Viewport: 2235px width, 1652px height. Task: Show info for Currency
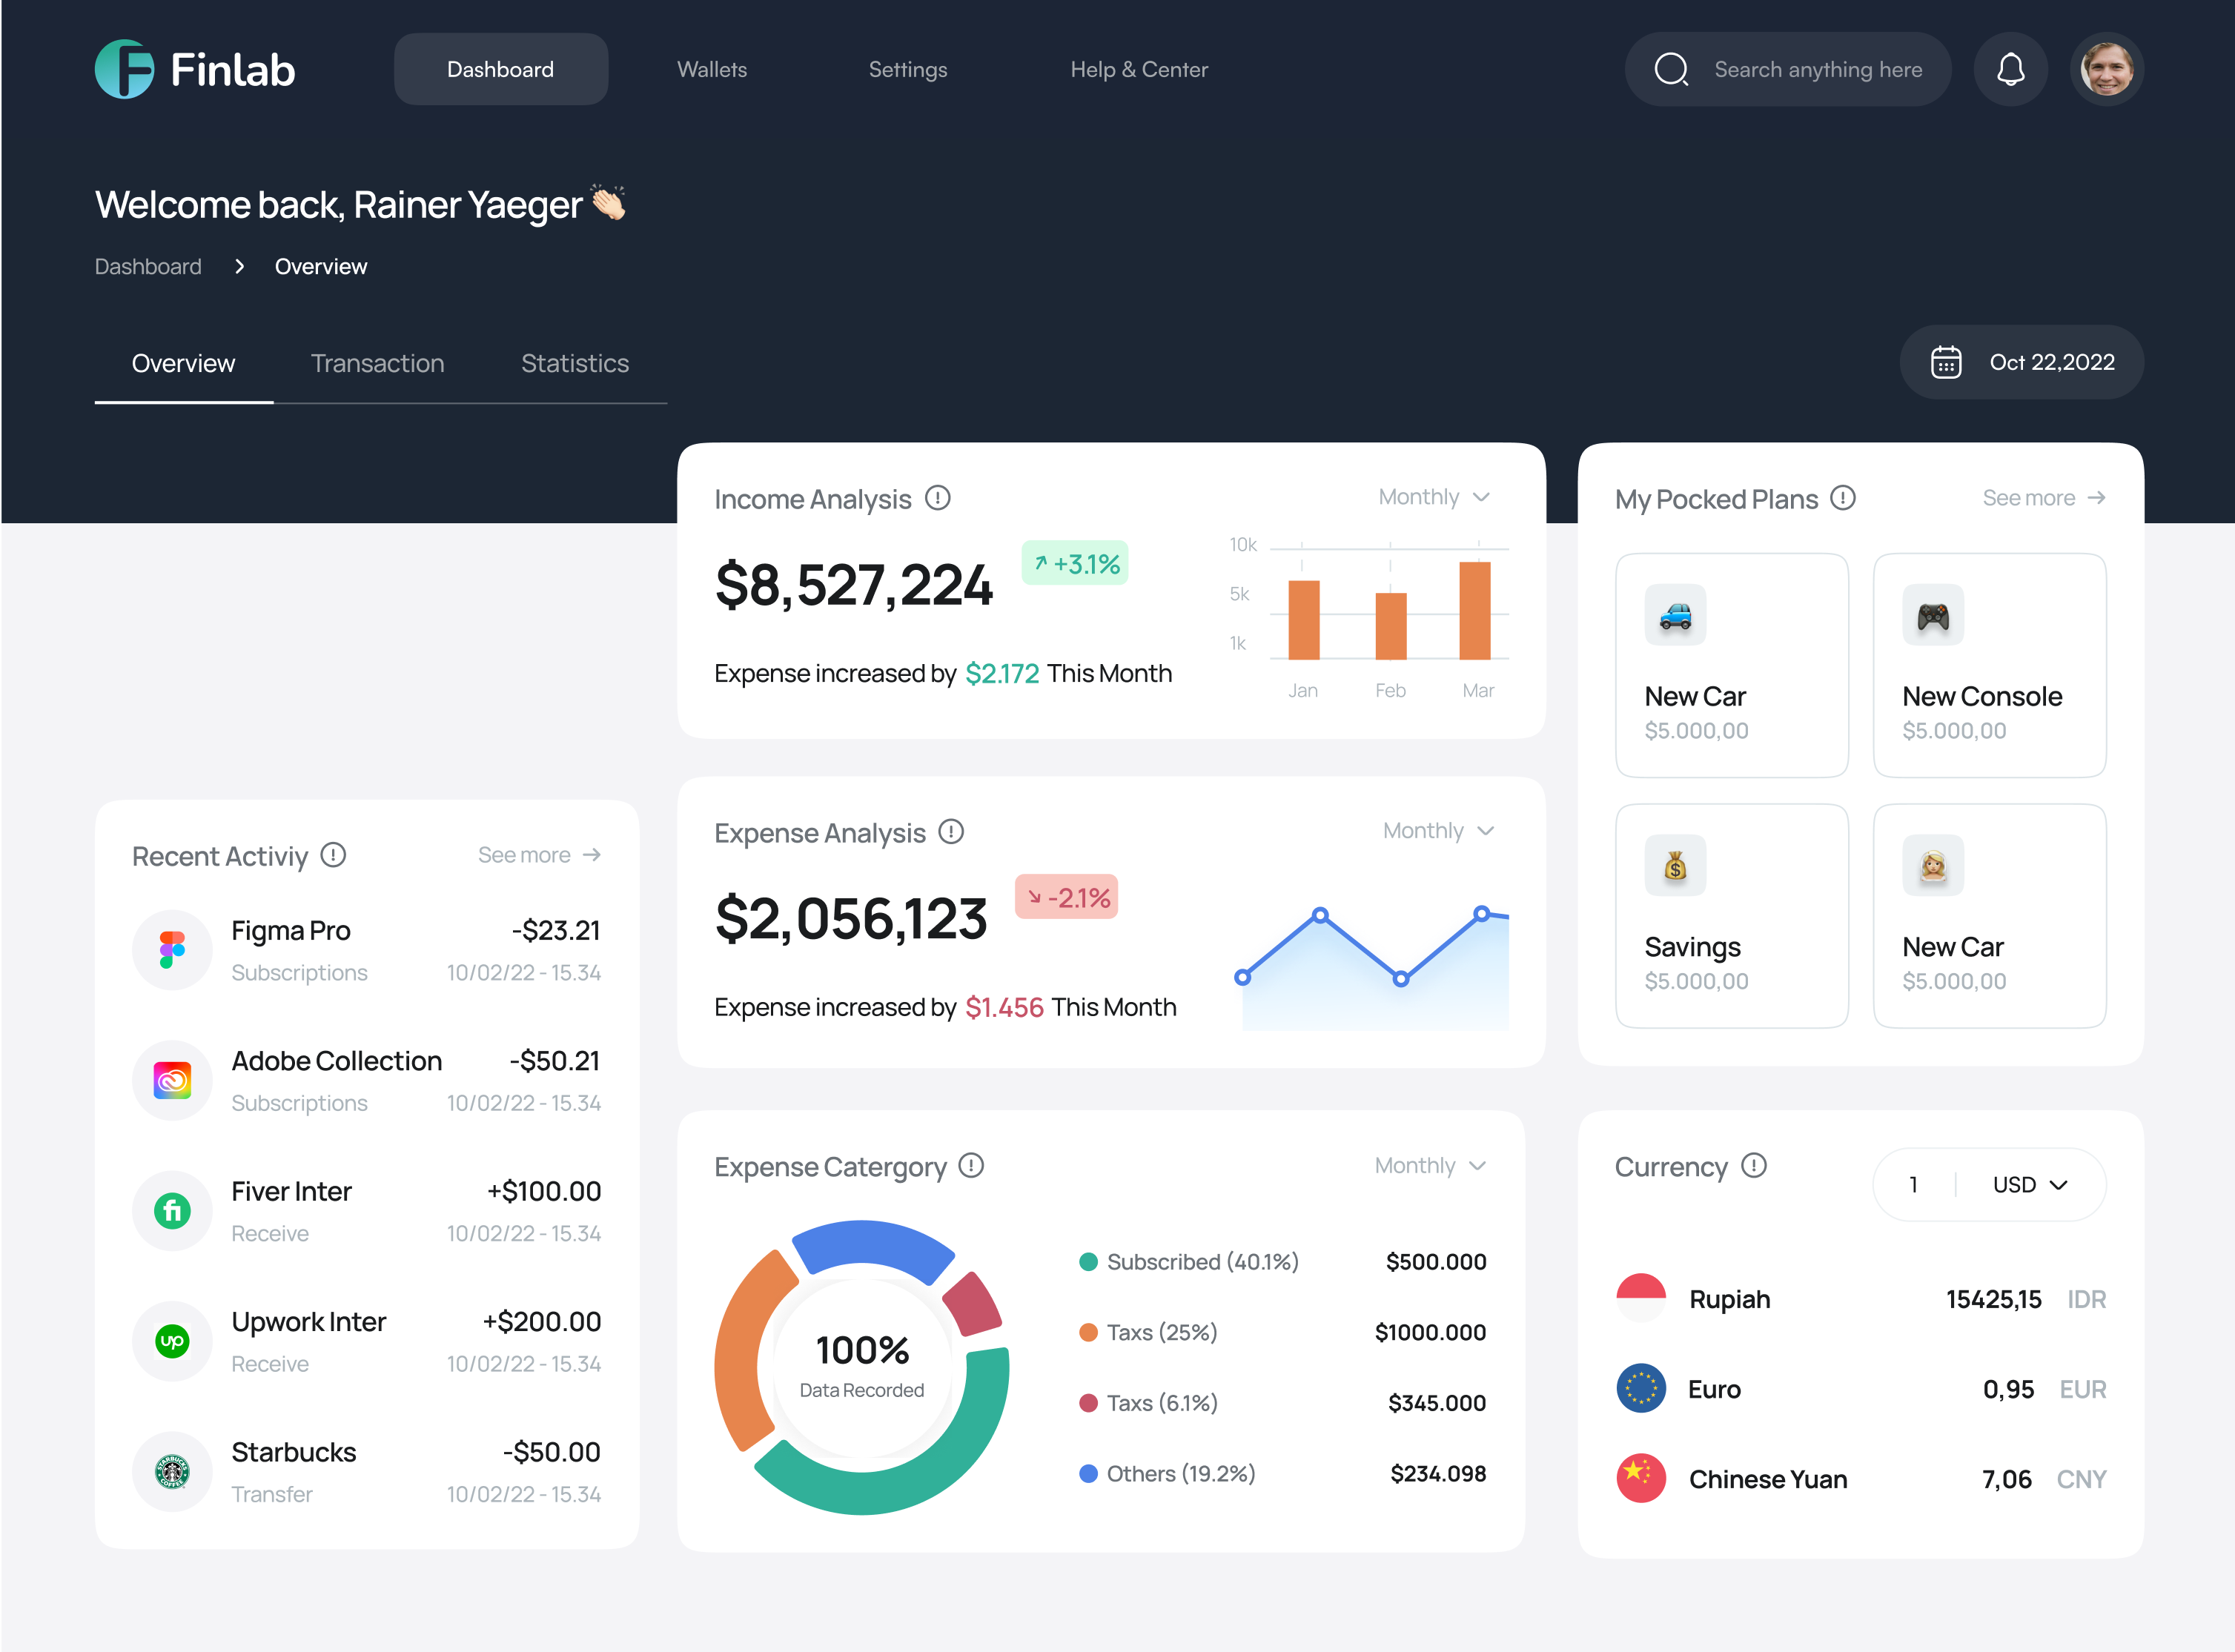(1754, 1166)
